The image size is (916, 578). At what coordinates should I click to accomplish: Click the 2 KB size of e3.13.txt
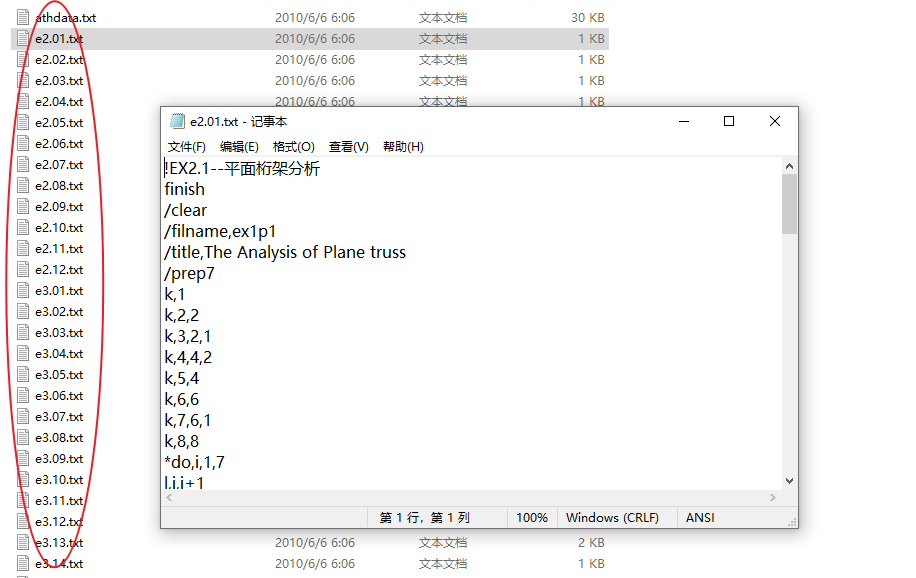591,543
